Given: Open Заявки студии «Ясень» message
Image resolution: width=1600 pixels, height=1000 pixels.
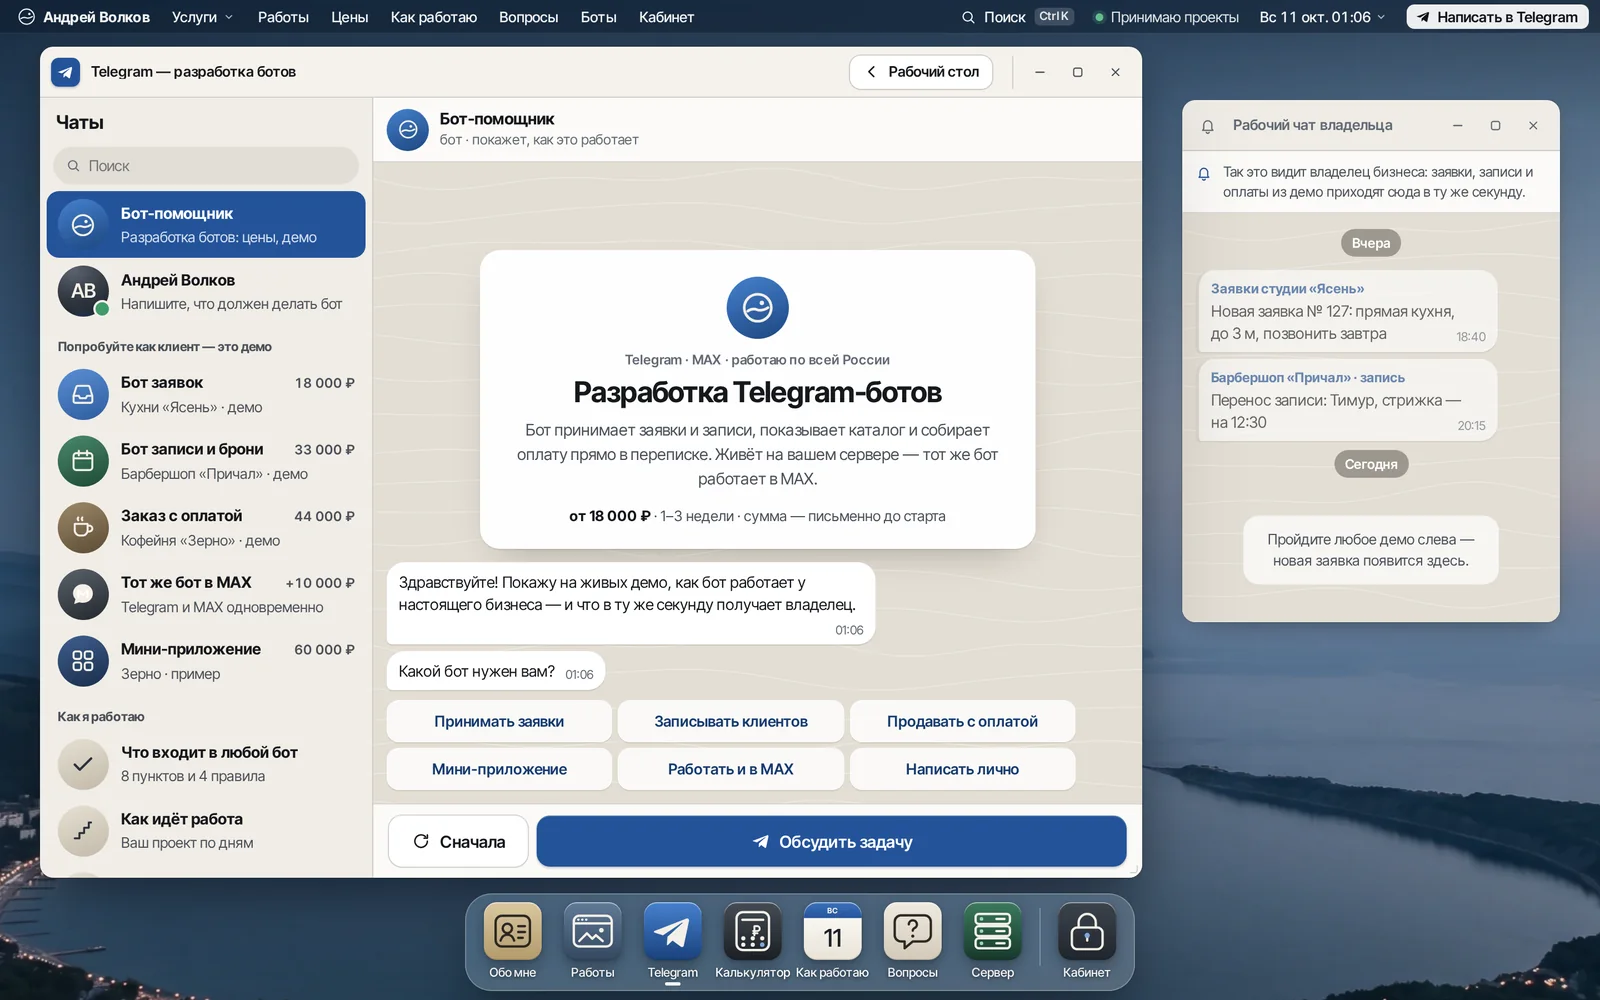Looking at the screenshot, I should click(x=1347, y=311).
